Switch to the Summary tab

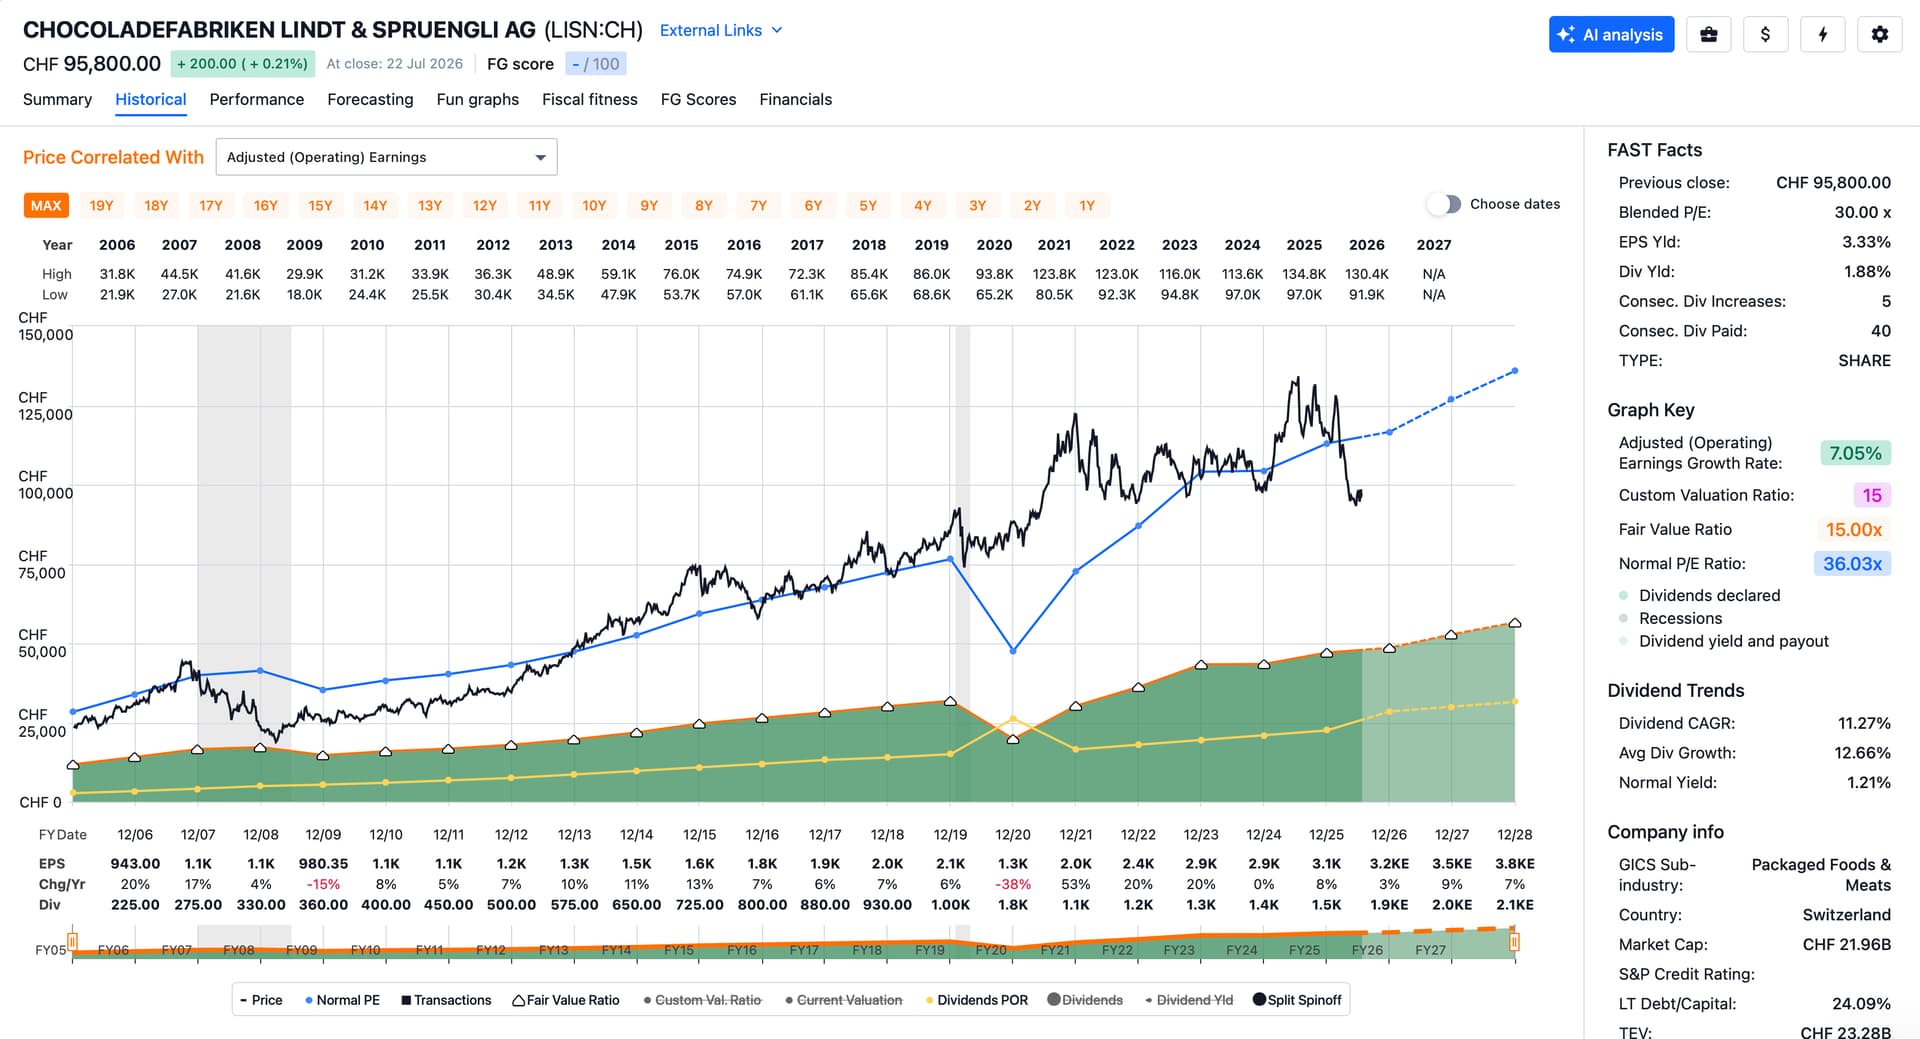click(57, 99)
